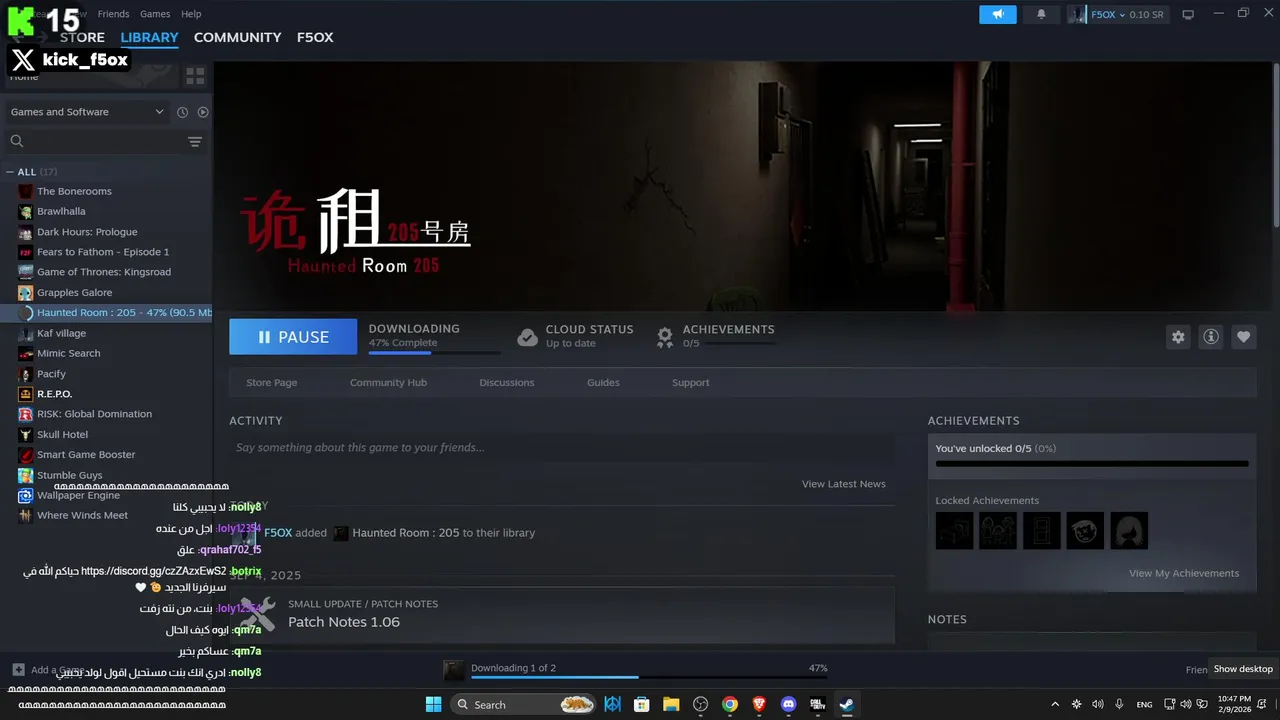Select Fears to Fathom - Episode 1
Image resolution: width=1280 pixels, height=720 pixels.
pos(103,252)
